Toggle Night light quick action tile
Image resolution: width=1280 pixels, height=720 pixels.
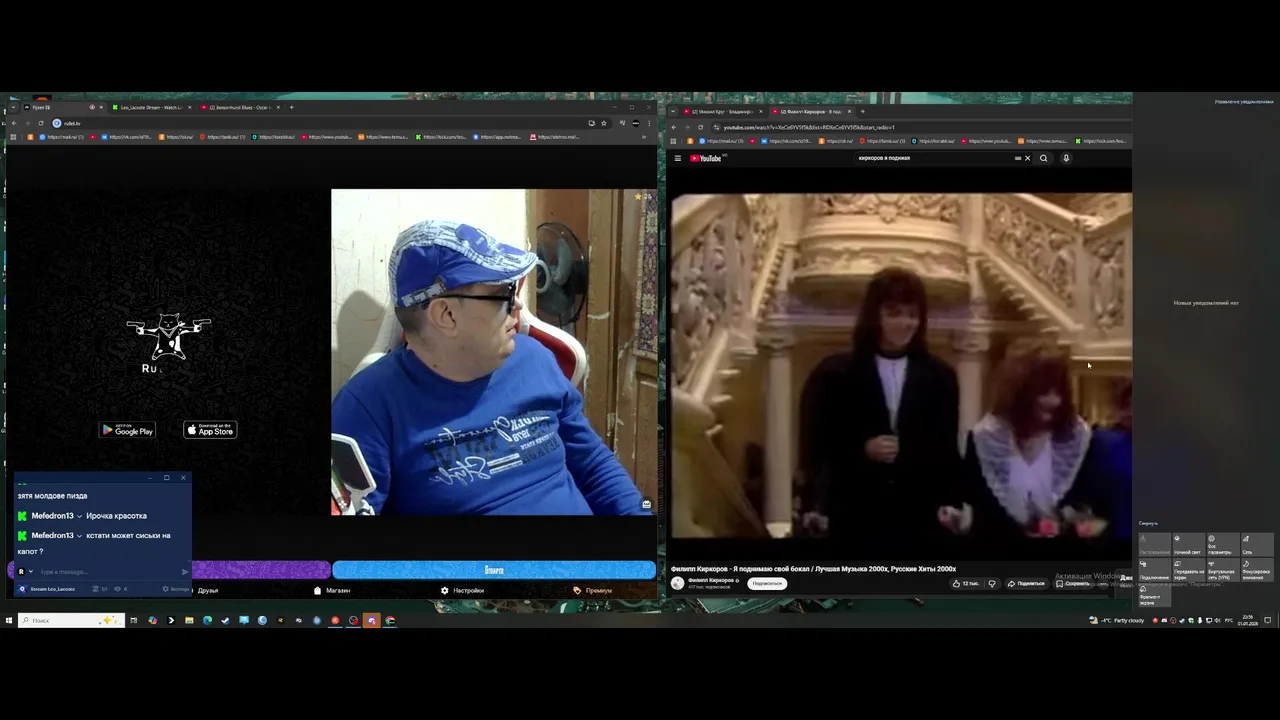click(x=1189, y=545)
